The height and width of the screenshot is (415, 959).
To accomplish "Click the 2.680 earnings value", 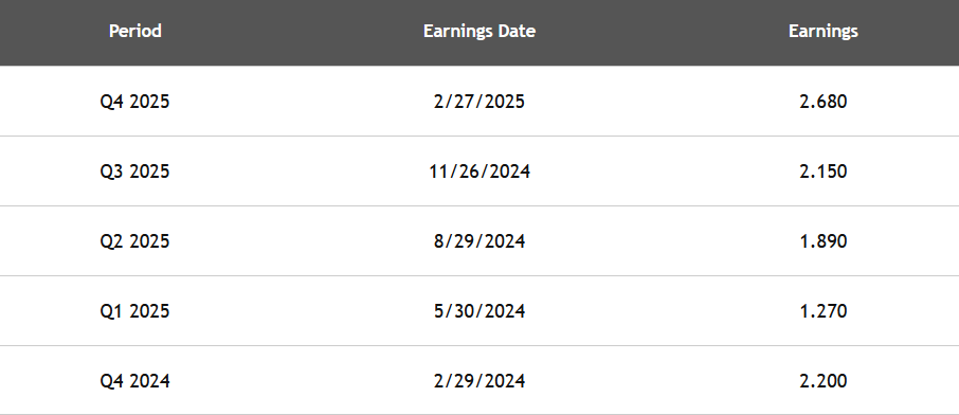I will pos(823,101).
